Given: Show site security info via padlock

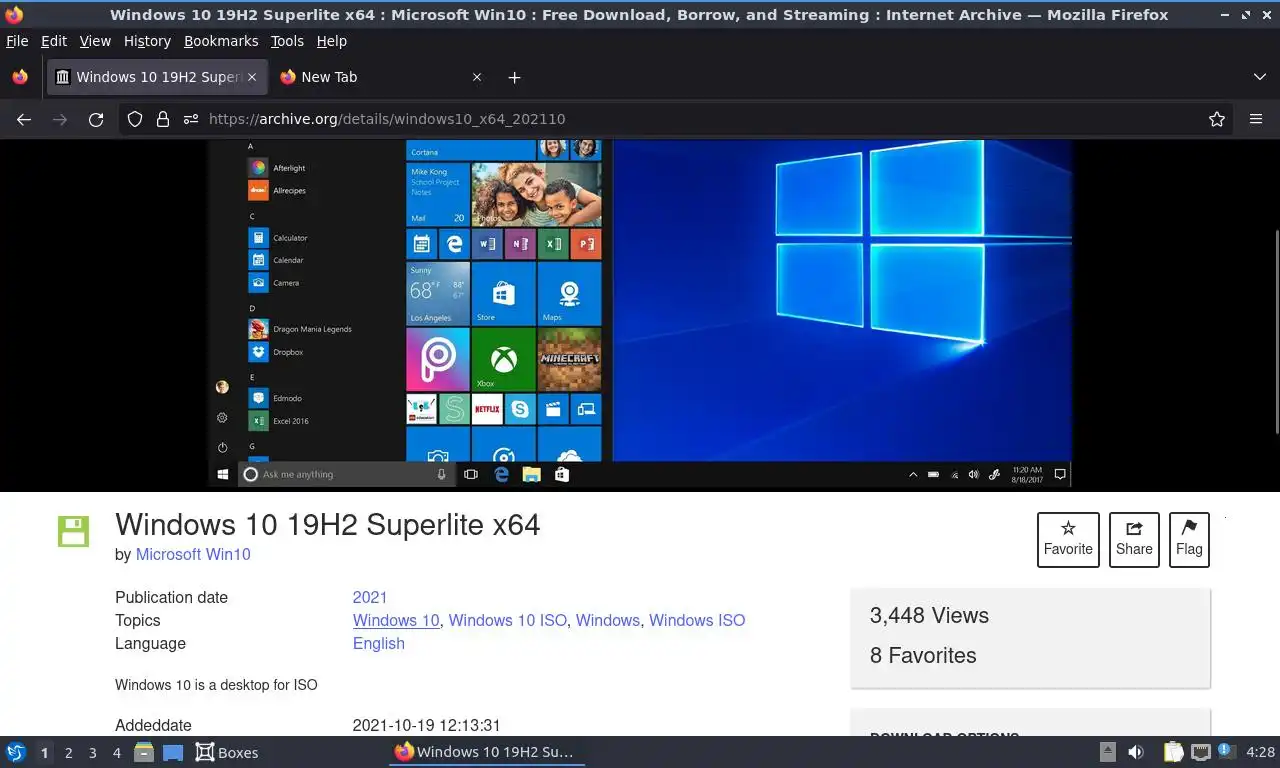Looking at the screenshot, I should 163,119.
